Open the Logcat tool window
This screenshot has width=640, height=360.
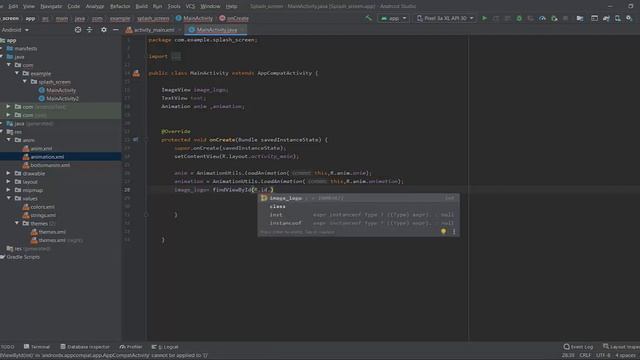(165, 347)
